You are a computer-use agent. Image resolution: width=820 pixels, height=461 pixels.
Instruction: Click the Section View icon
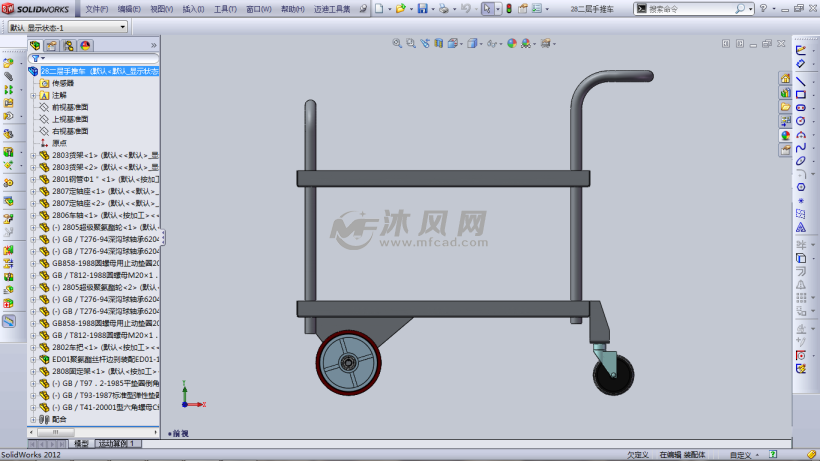(x=438, y=43)
